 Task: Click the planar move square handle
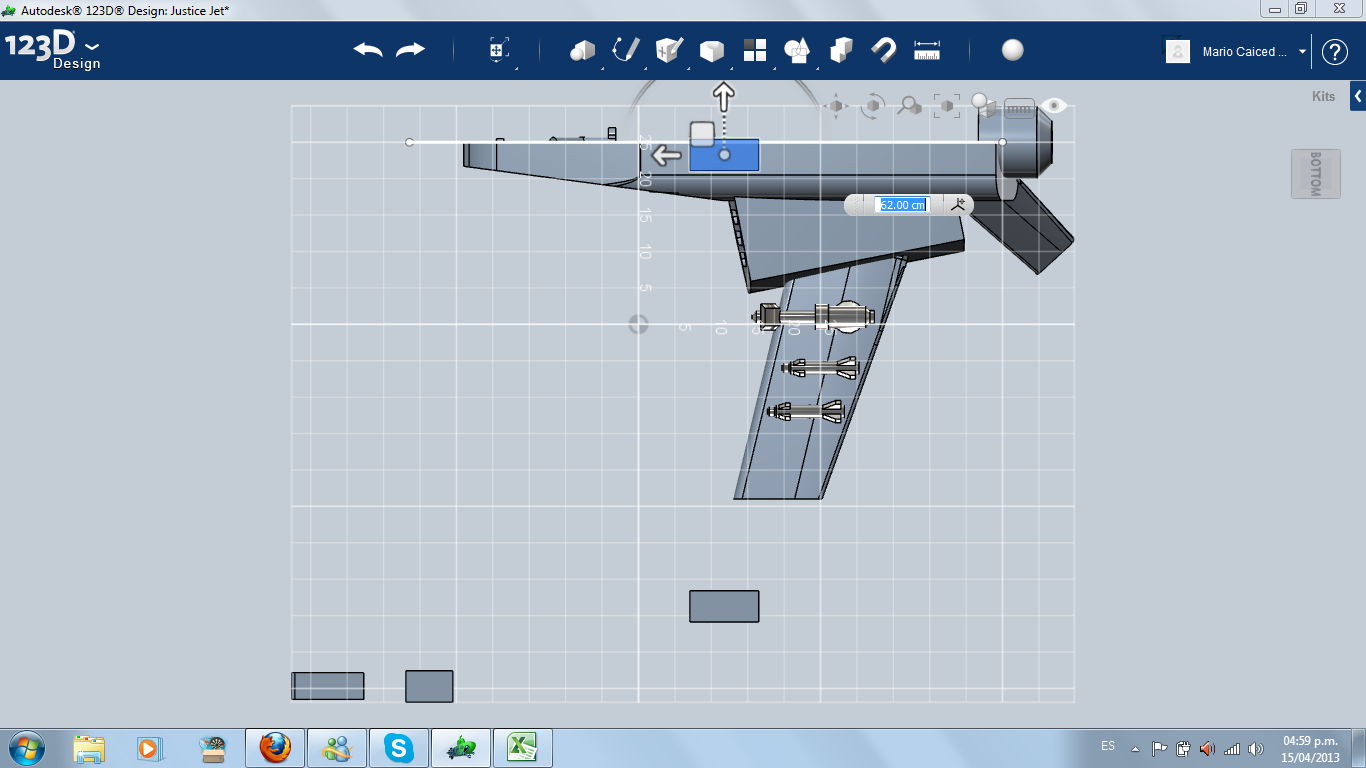(x=702, y=134)
